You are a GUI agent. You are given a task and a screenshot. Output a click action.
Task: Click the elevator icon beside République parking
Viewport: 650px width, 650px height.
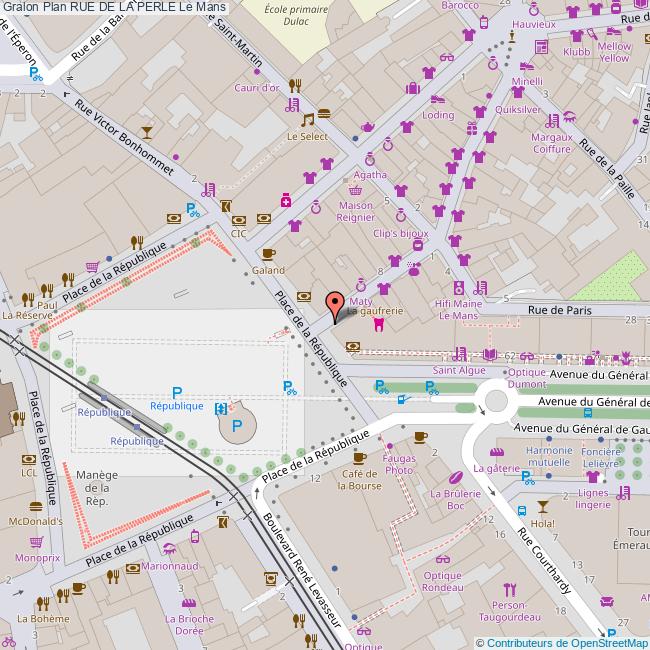tap(221, 407)
